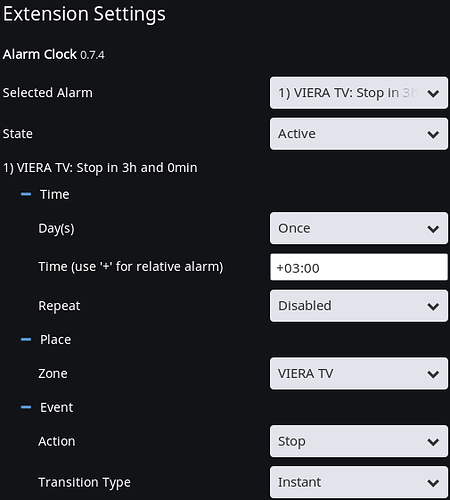450x500 pixels.
Task: Click the time input field +03:00
Action: coord(359,267)
